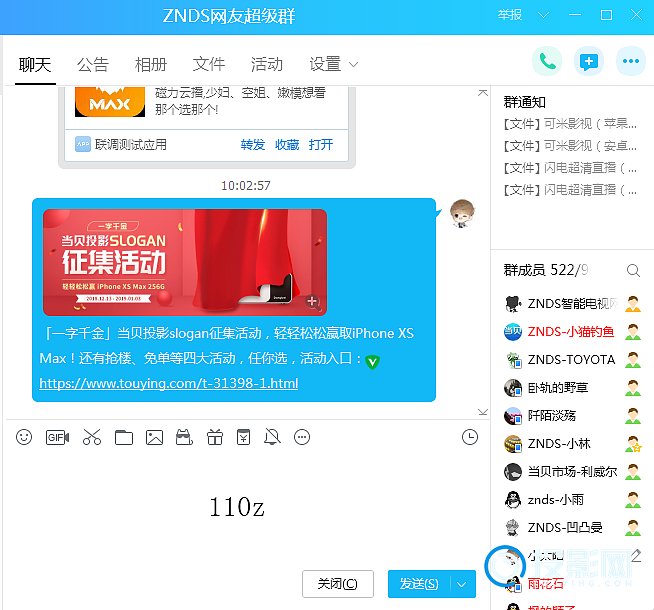Open message history clock icon

tap(470, 437)
